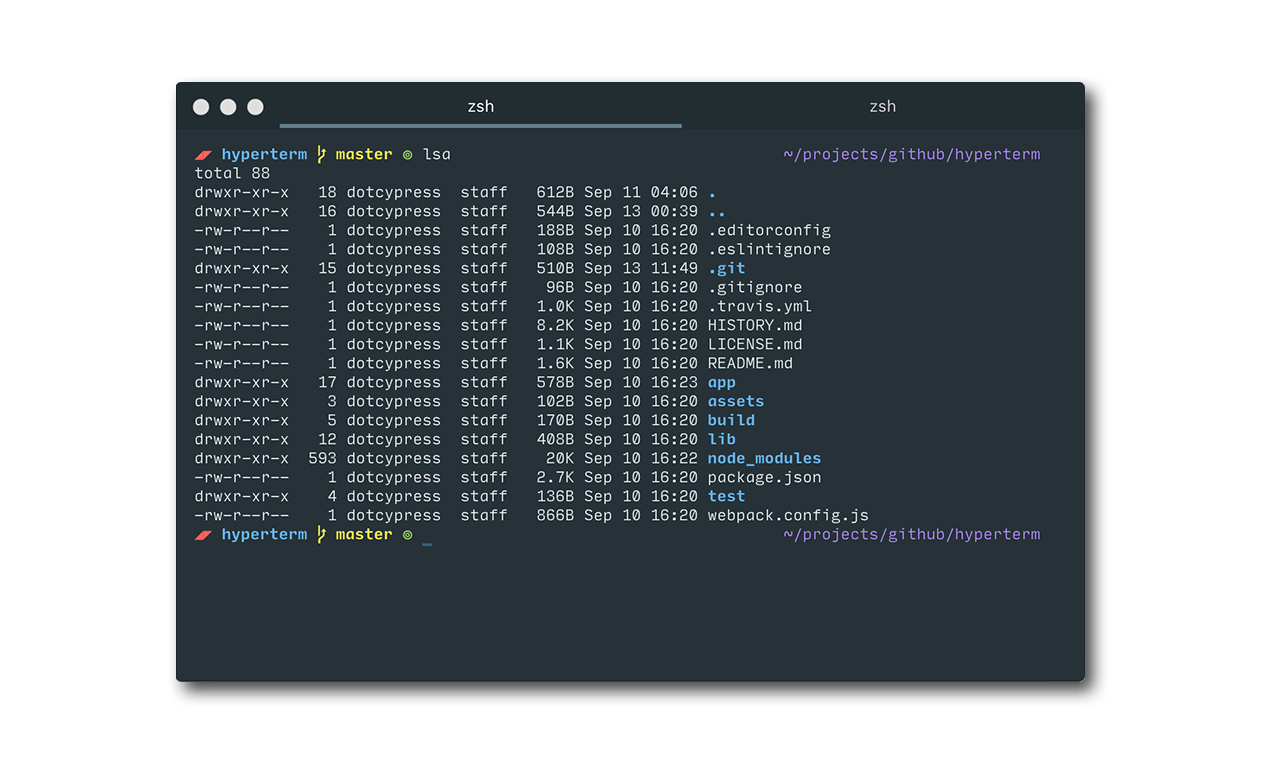Click the 'app' directory name
The width and height of the screenshot is (1263, 759).
pos(722,383)
